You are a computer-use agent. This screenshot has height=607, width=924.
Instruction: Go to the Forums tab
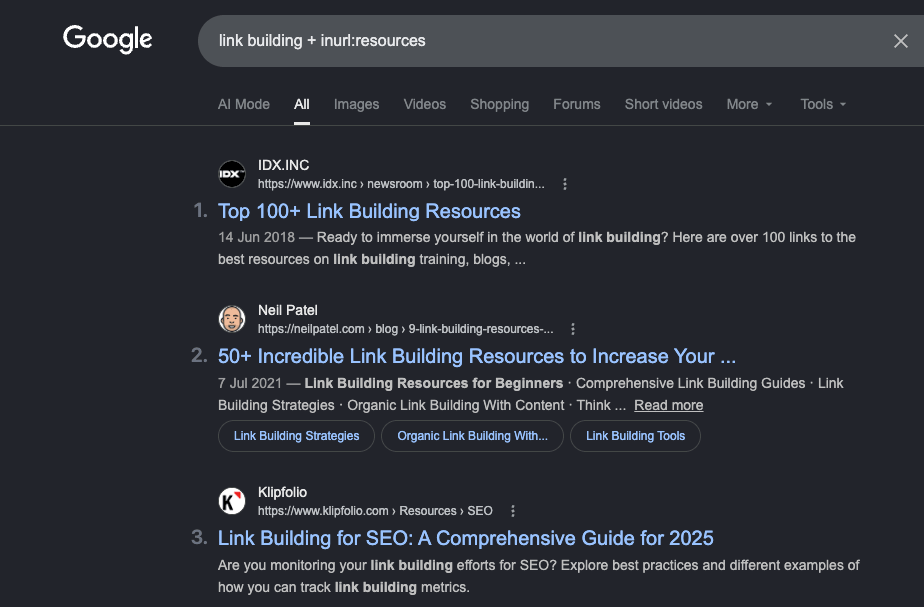click(x=577, y=104)
